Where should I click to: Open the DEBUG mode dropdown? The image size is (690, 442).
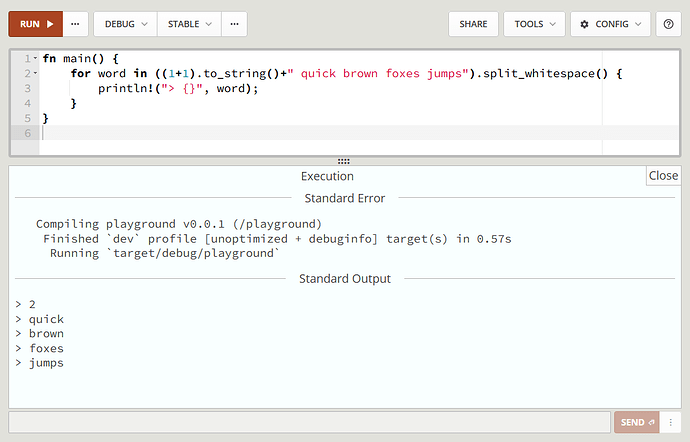[125, 24]
